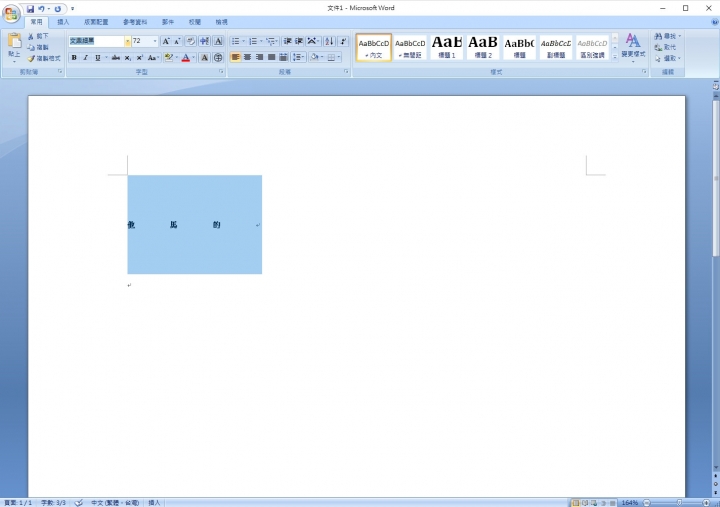Open the 插入 (Insert) tab
Viewport: 720px width, 507px height.
(x=63, y=22)
